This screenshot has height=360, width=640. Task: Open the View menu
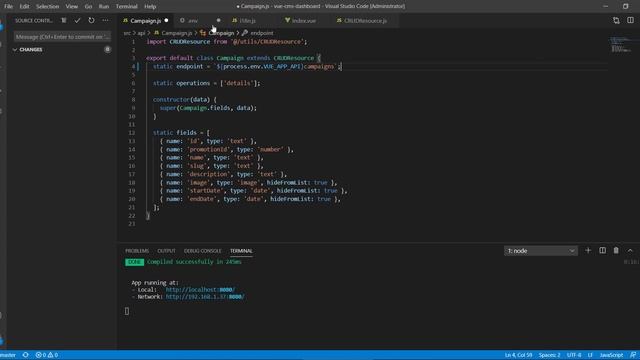coord(71,7)
